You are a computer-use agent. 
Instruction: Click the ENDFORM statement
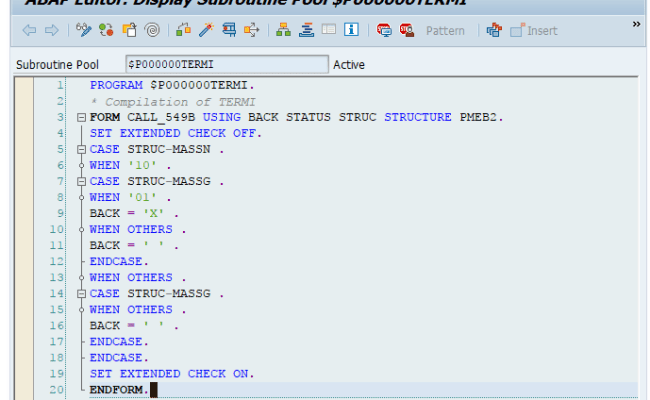[119, 390]
